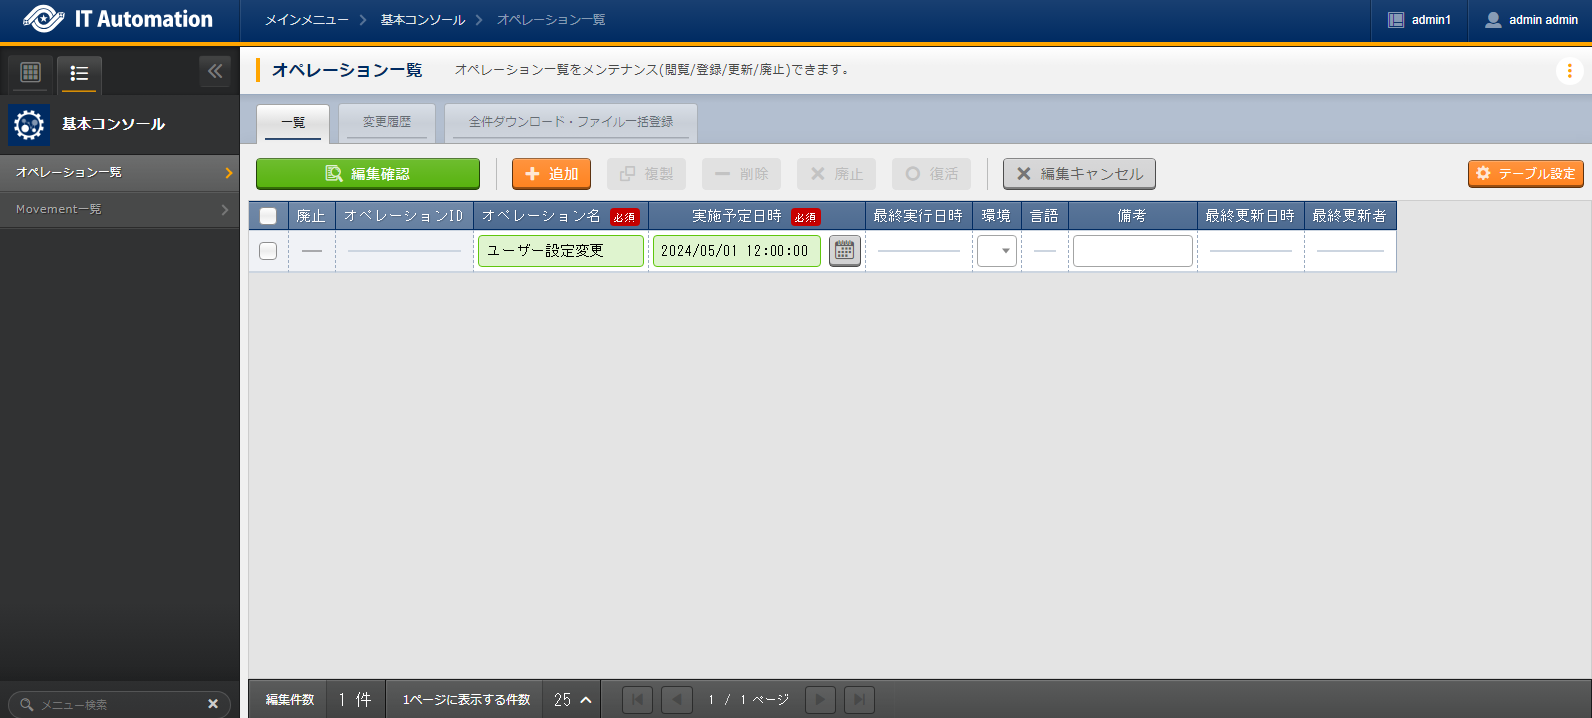Viewport: 1592px width, 718px height.
Task: Switch sidebar to list view icon
Action: tap(79, 73)
